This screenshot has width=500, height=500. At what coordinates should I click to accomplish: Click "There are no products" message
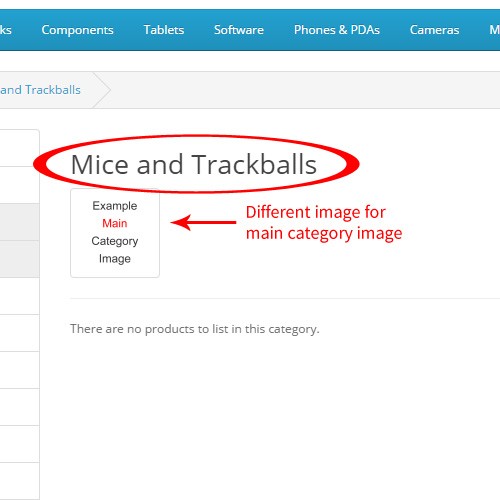pos(195,329)
